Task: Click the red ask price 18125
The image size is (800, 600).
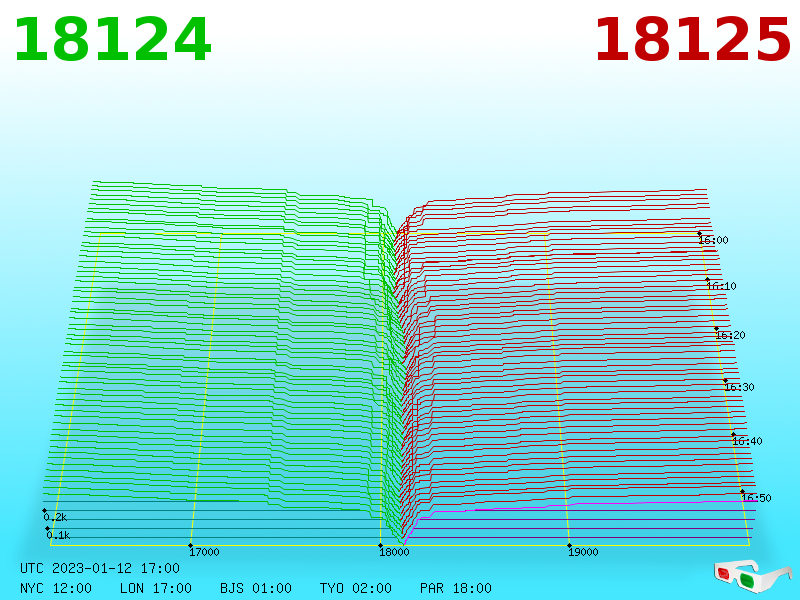Action: (693, 40)
